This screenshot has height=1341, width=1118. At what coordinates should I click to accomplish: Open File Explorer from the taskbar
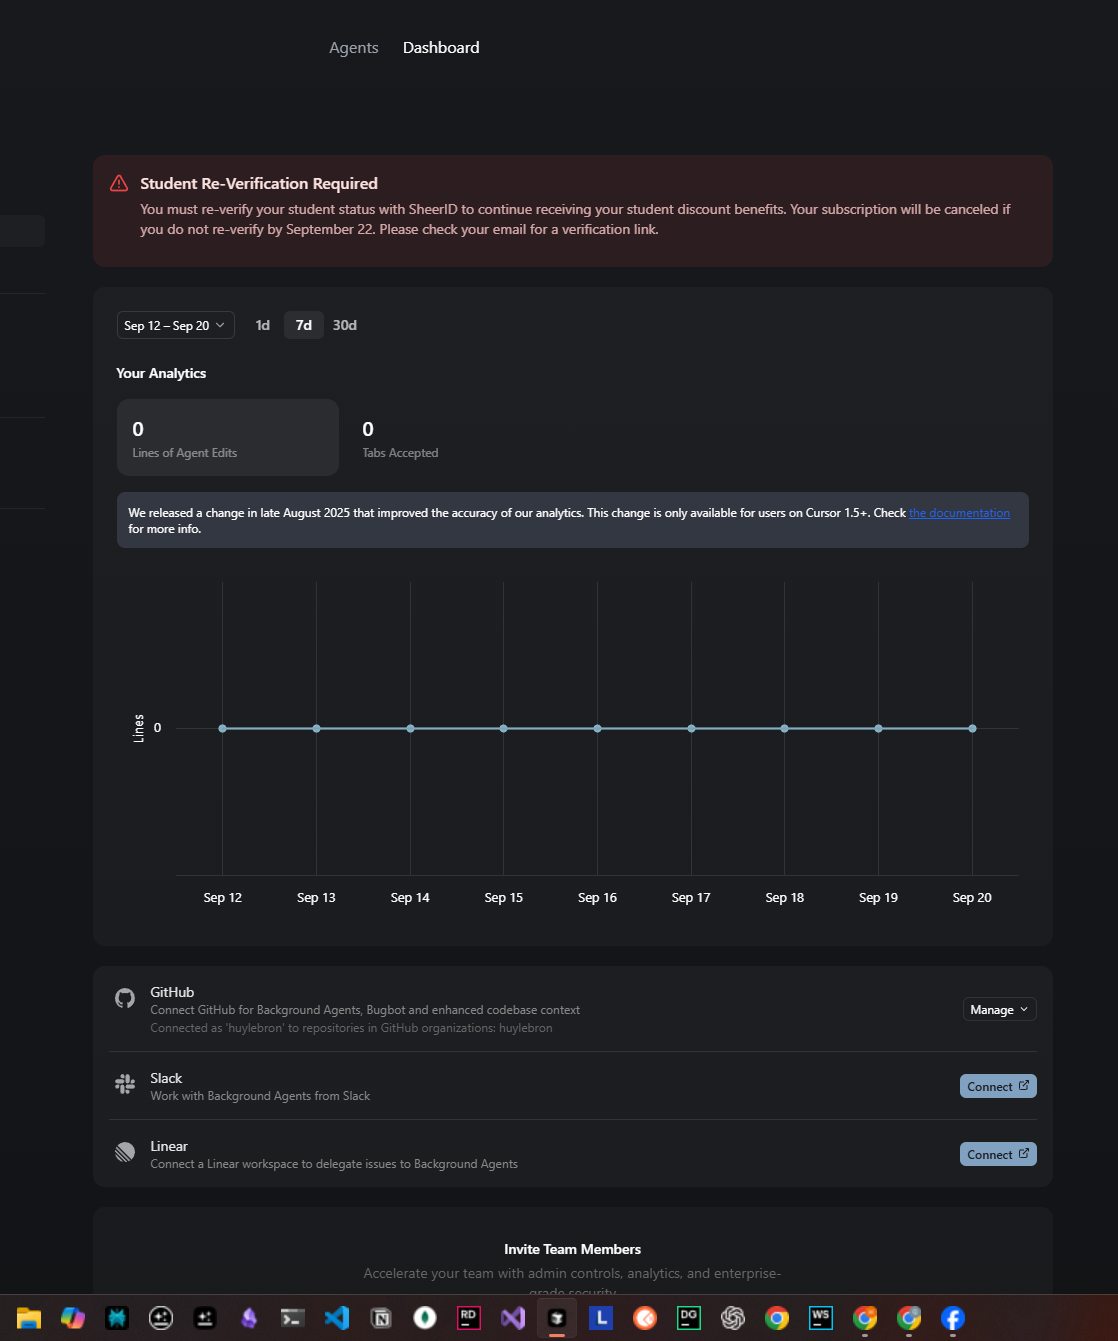(x=29, y=1318)
